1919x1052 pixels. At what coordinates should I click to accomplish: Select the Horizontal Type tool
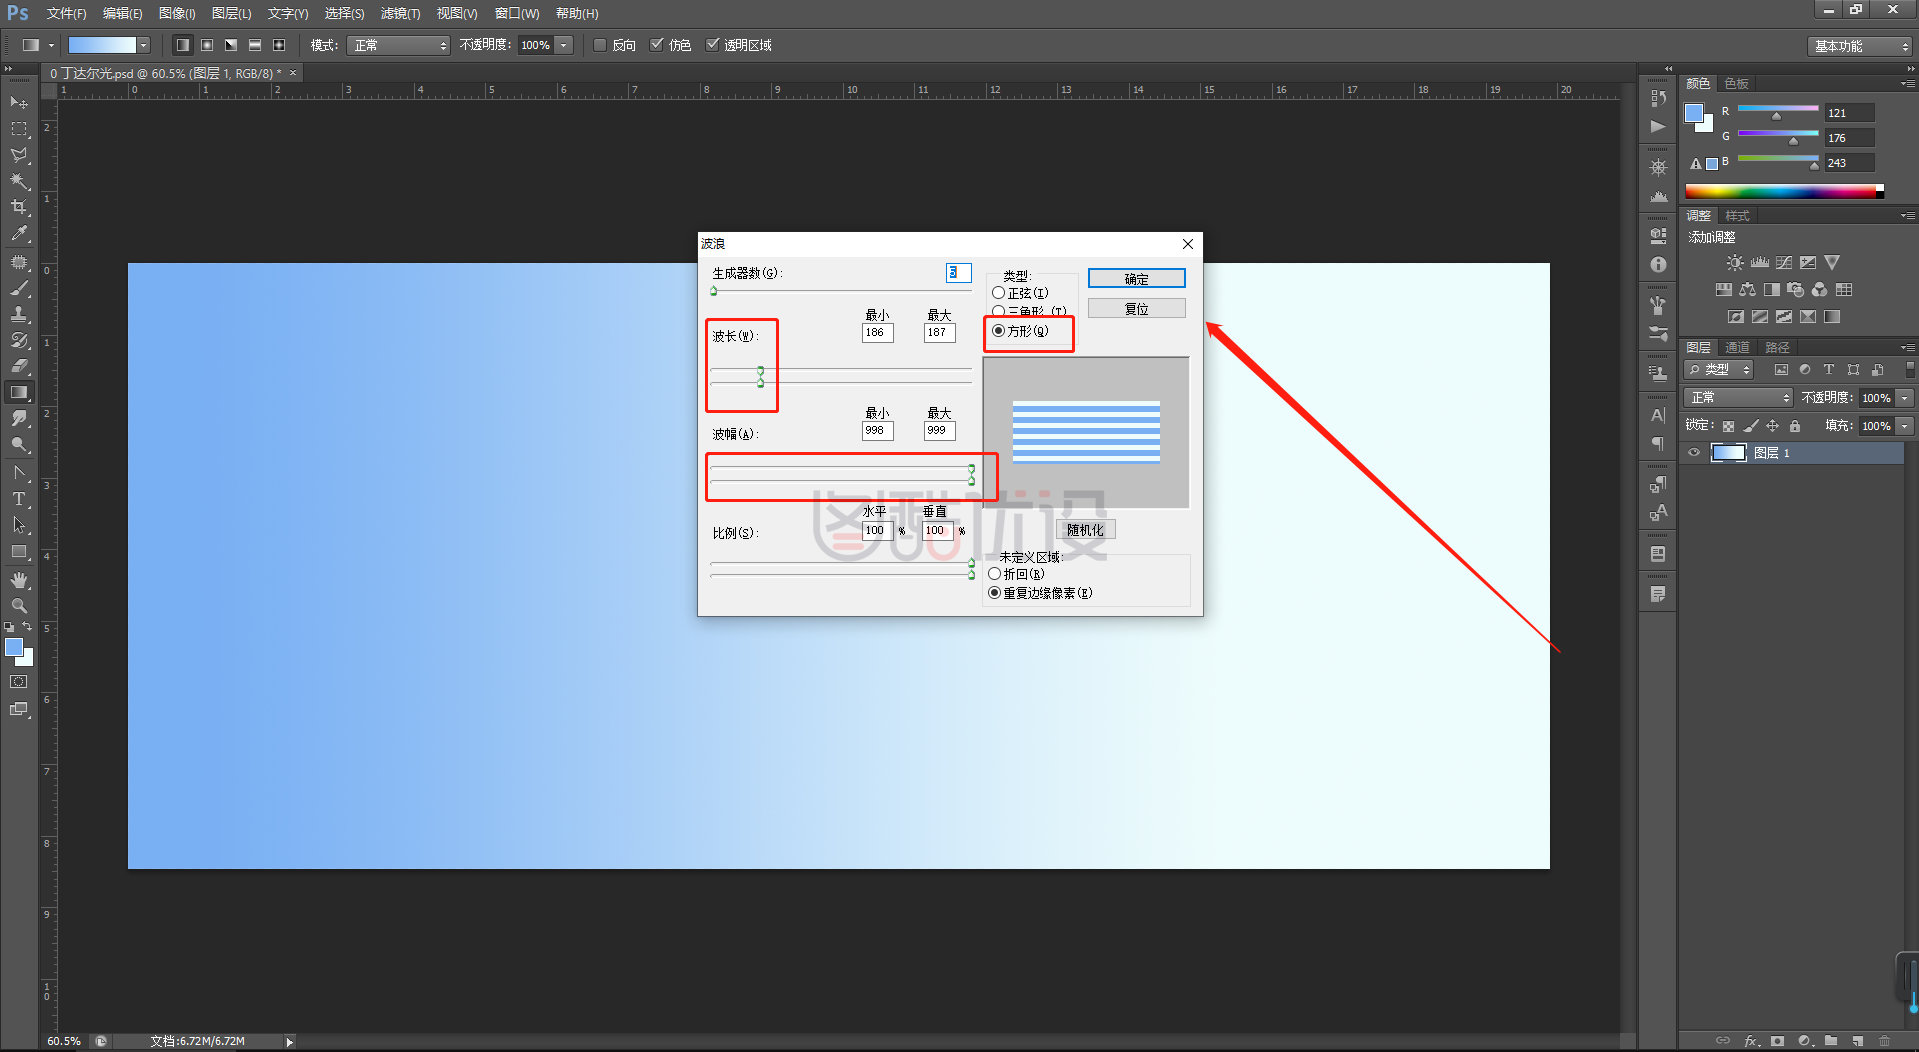[19, 498]
